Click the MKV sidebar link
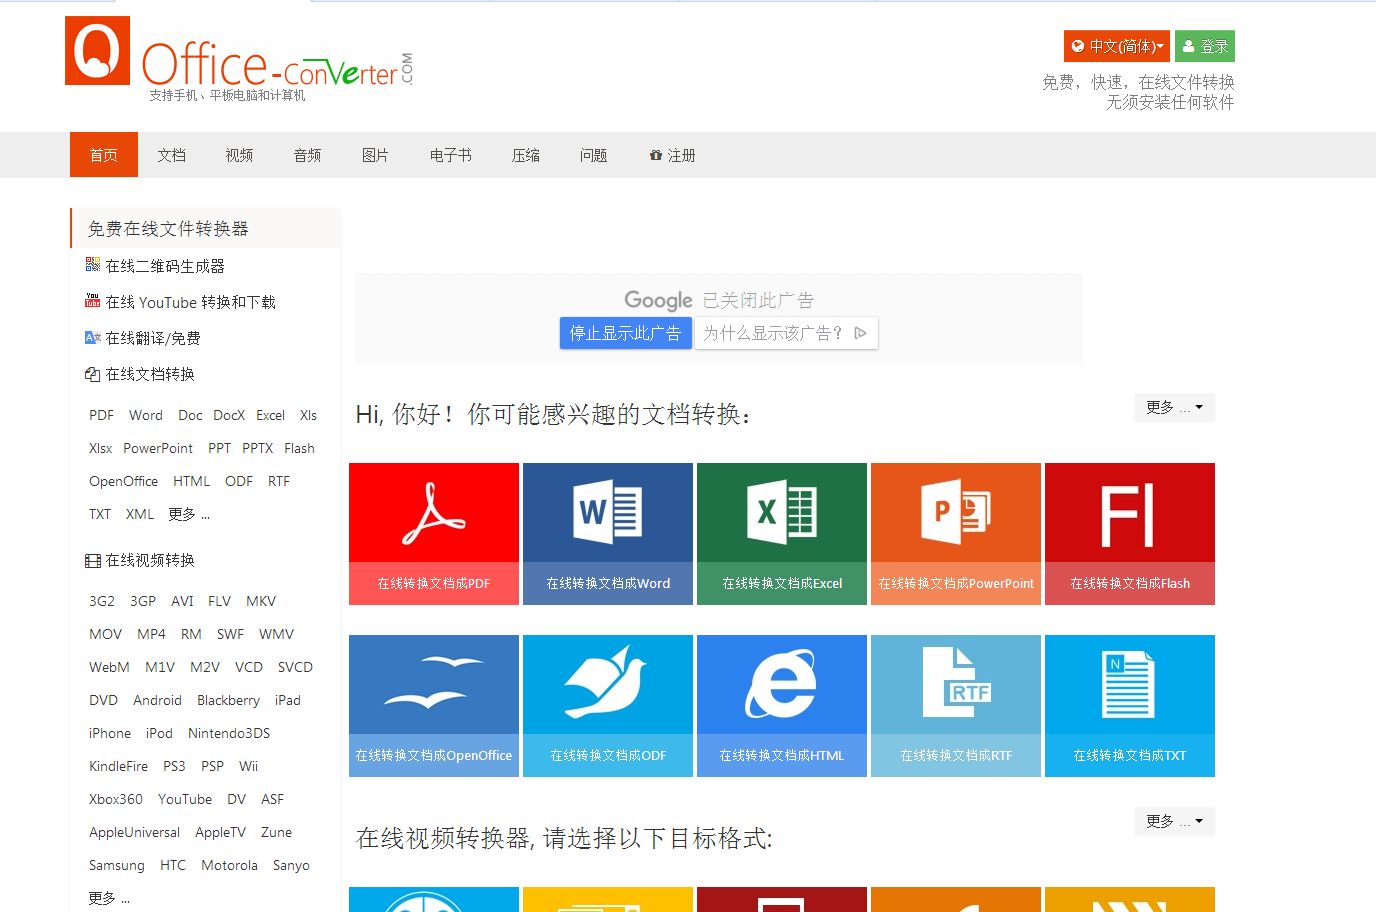Viewport: 1376px width, 912px height. click(x=261, y=601)
